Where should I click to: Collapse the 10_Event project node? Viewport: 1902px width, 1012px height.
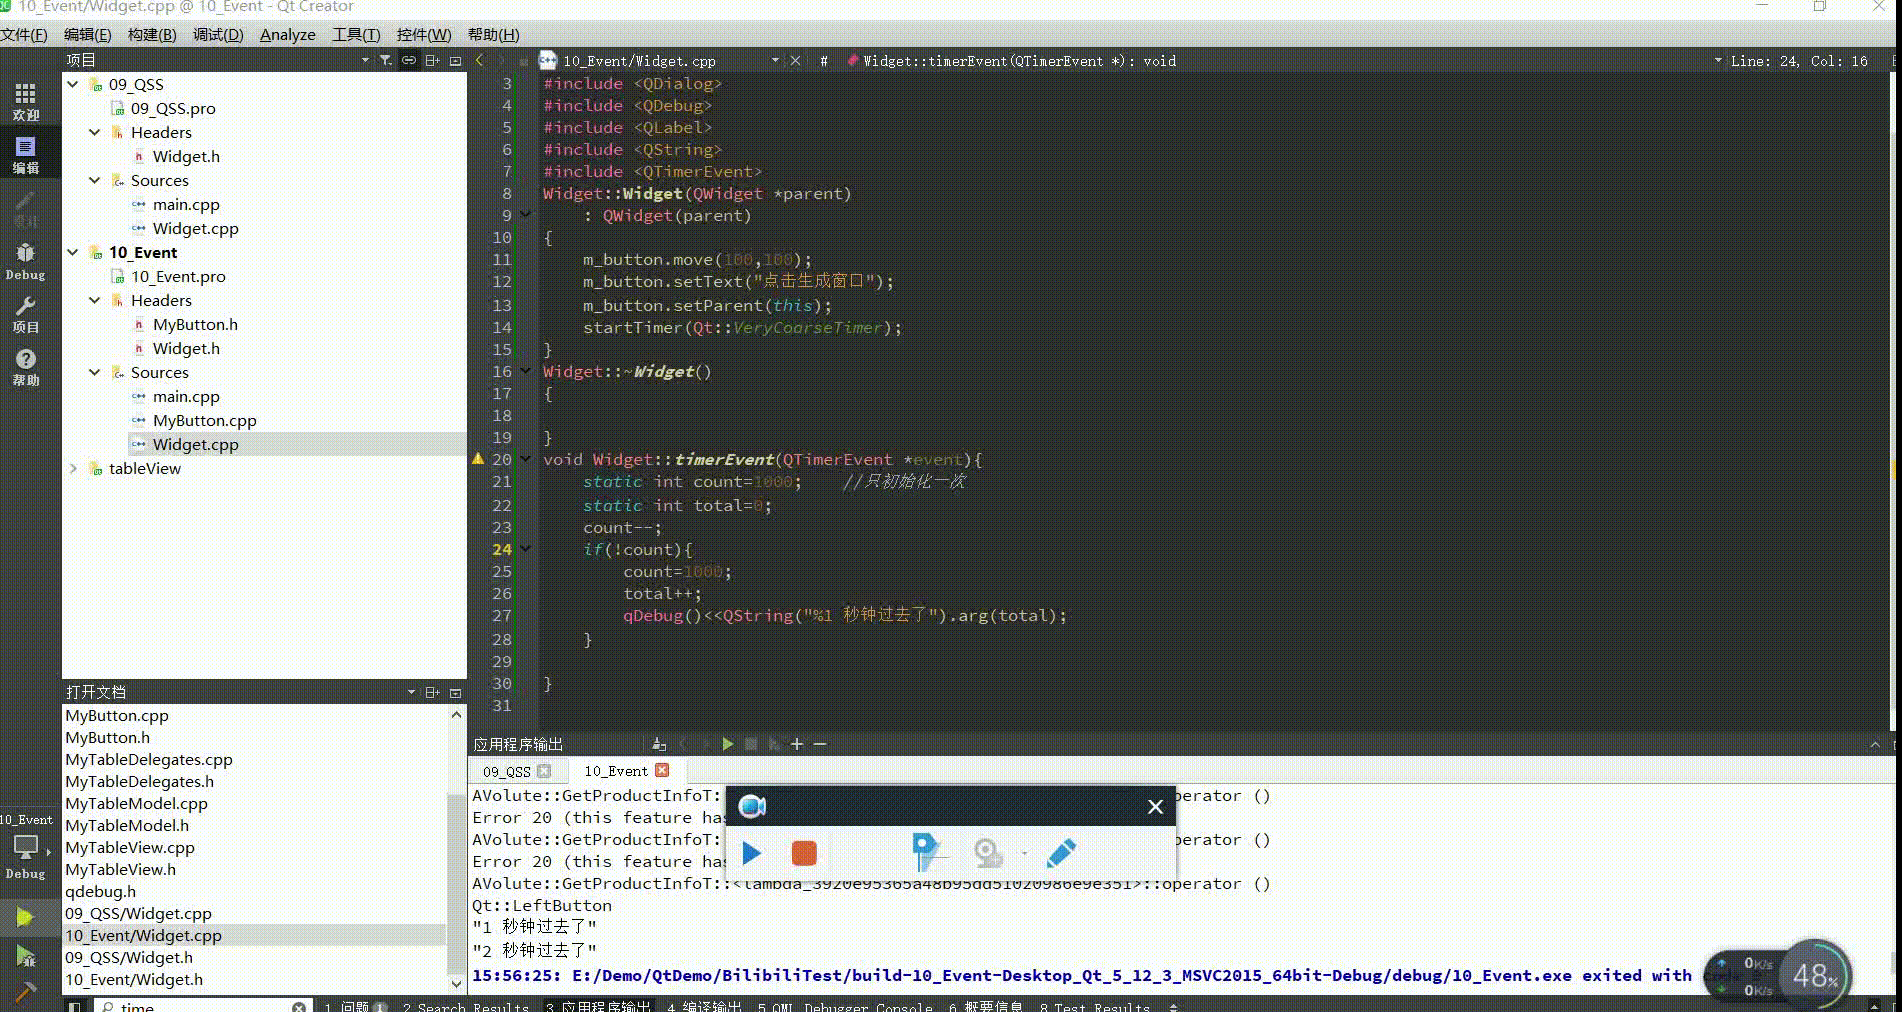(73, 253)
